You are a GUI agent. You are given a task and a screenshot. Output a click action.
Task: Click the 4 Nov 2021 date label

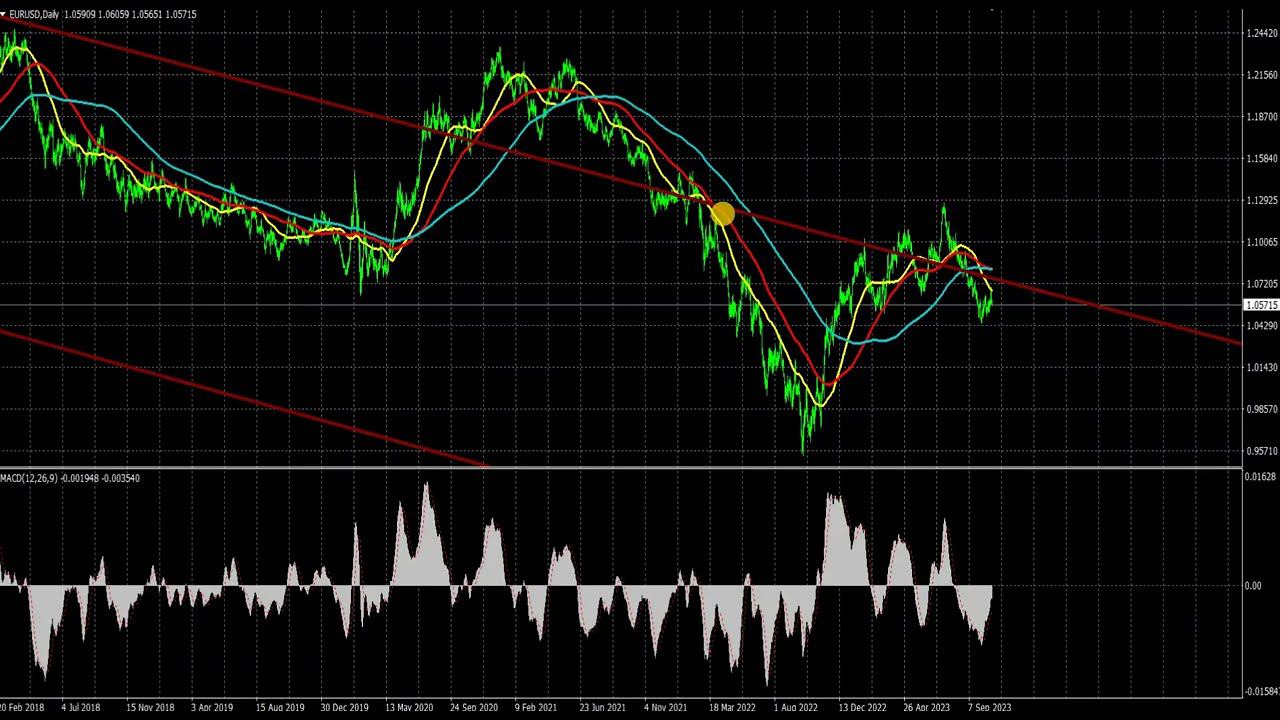pyautogui.click(x=666, y=708)
